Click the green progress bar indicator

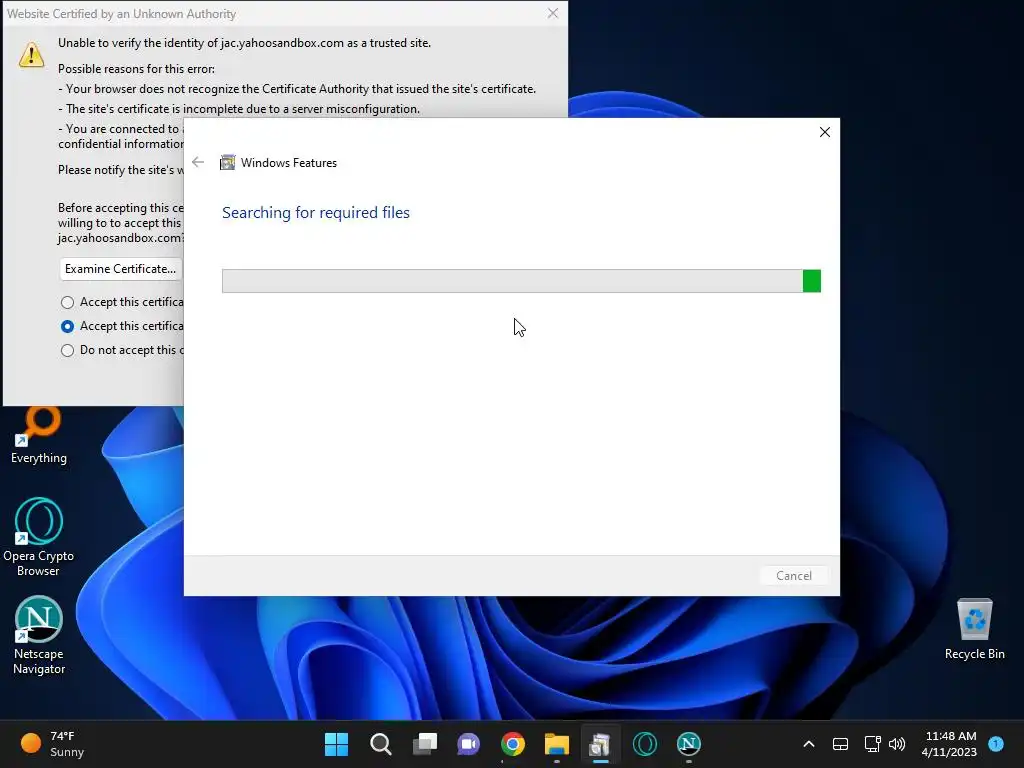click(812, 281)
